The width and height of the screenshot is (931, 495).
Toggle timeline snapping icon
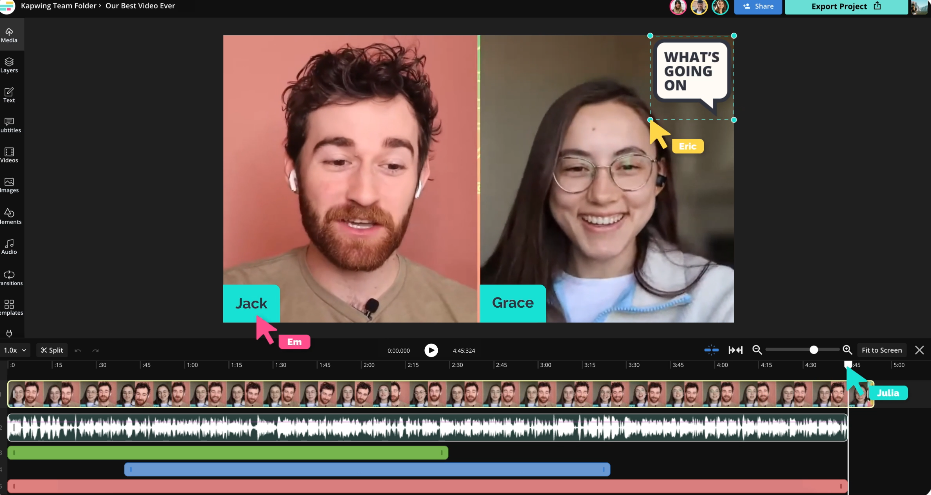tap(711, 350)
